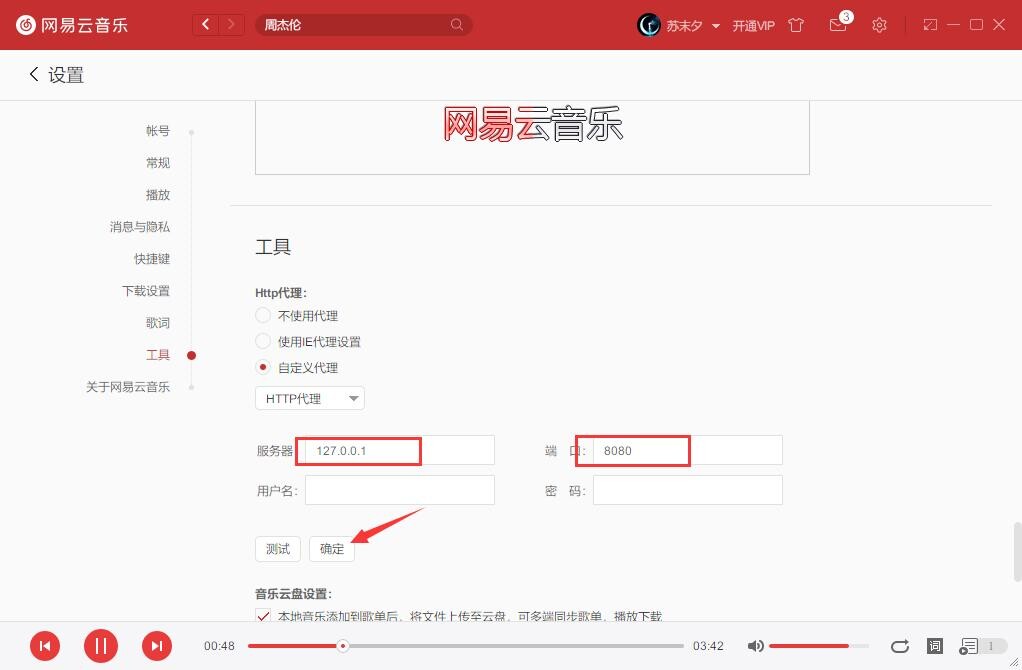Image resolution: width=1022 pixels, height=670 pixels.
Task: Pause the current song
Action: (x=100, y=646)
